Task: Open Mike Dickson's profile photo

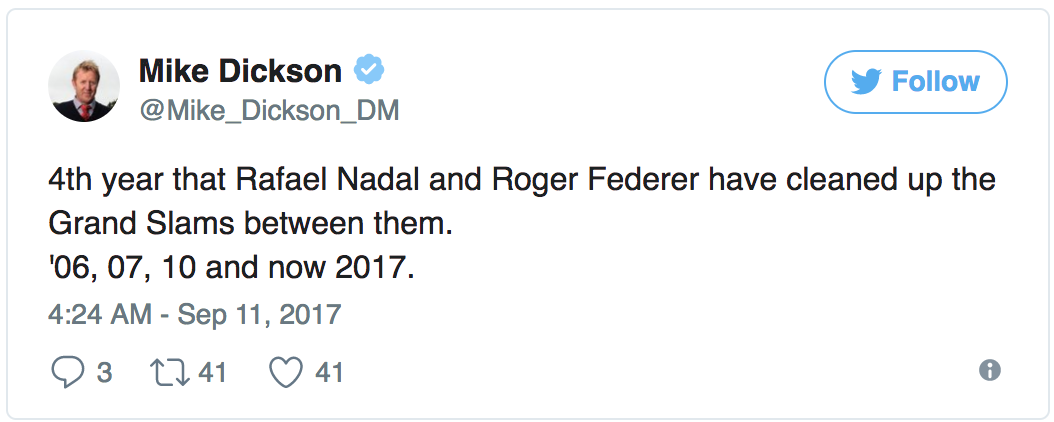Action: pyautogui.click(x=85, y=86)
